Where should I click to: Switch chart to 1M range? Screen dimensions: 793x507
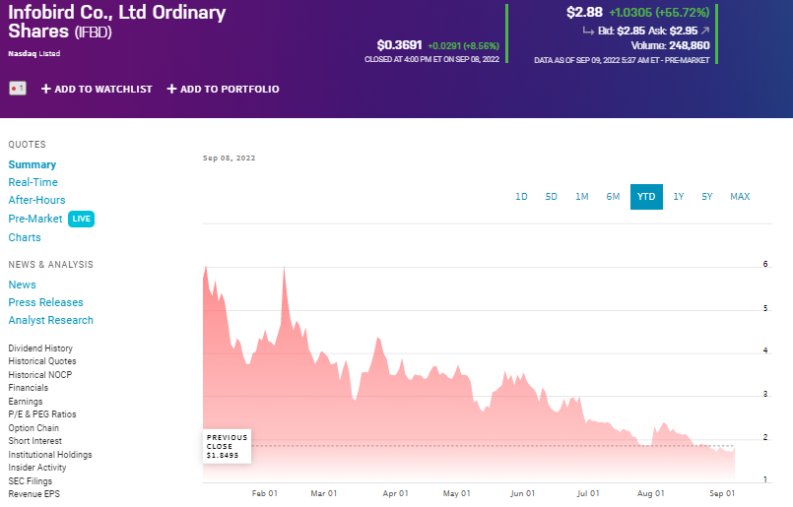pyautogui.click(x=582, y=197)
